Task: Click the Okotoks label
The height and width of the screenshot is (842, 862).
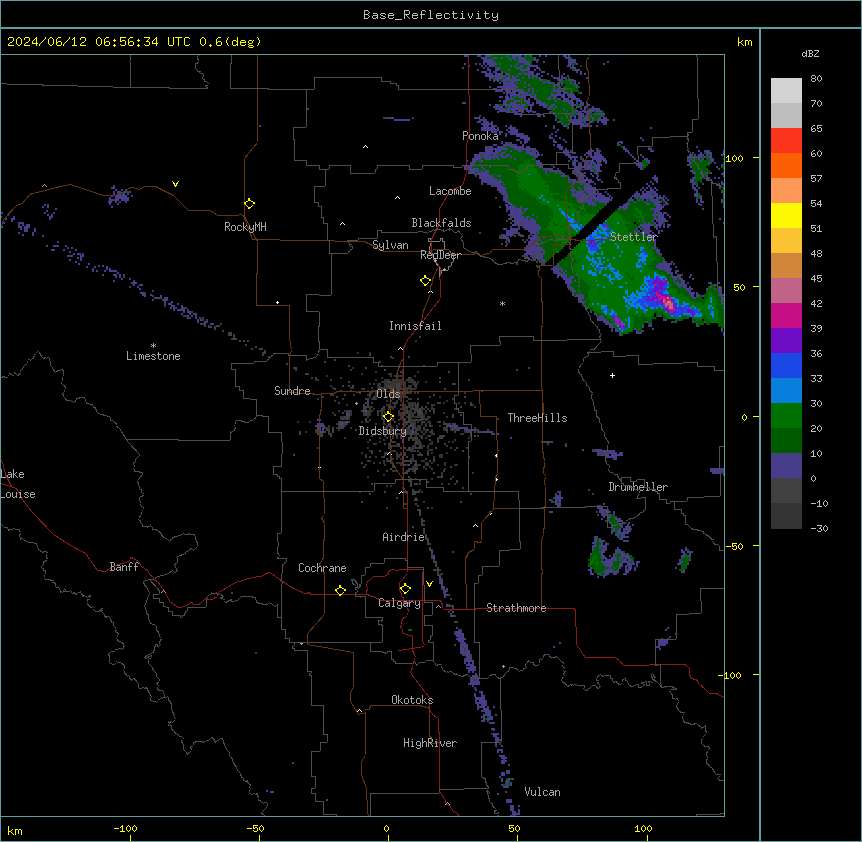Action: [412, 700]
